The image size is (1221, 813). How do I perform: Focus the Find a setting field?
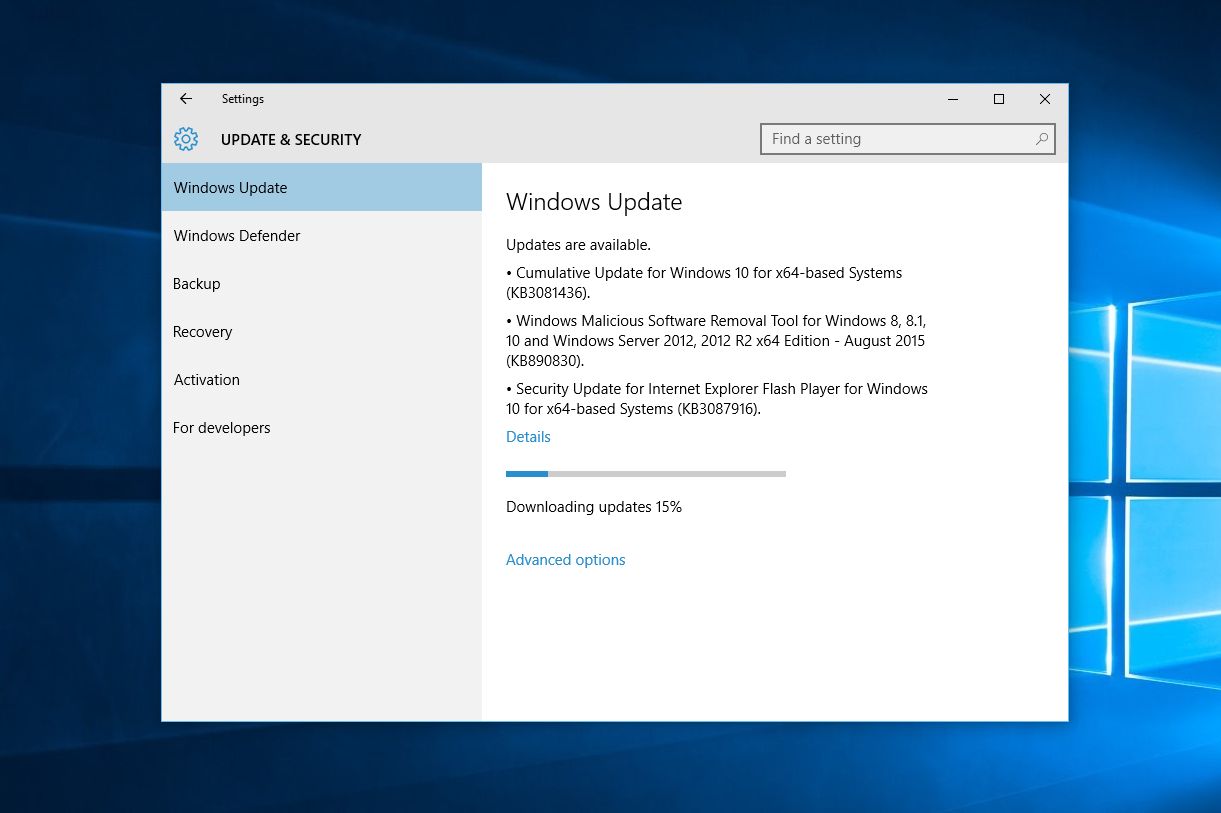908,139
